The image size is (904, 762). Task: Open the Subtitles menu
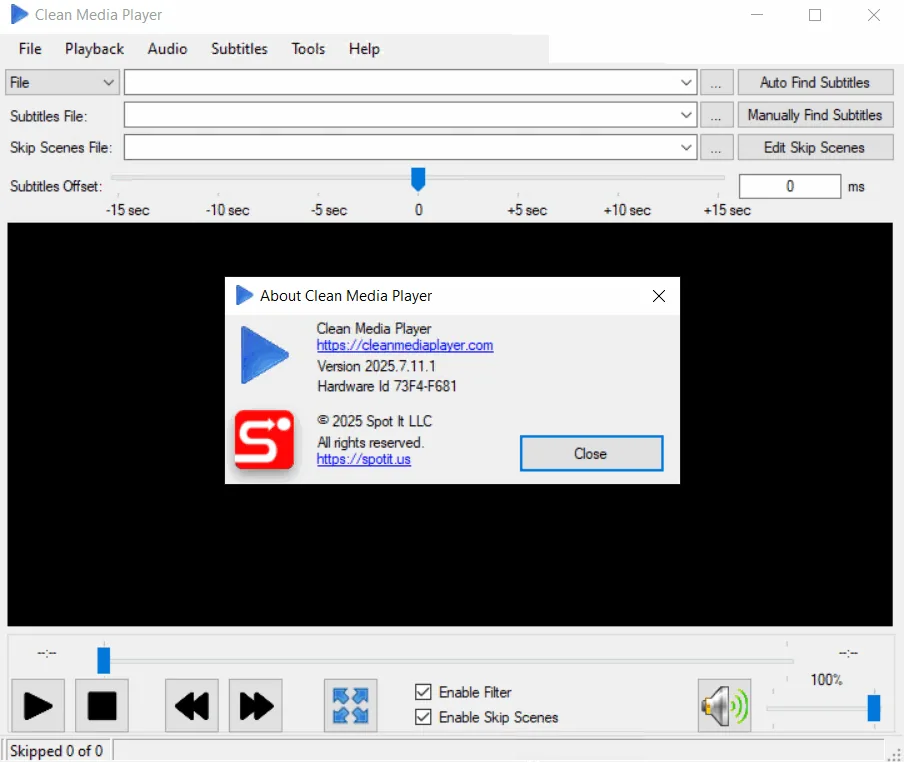pos(239,49)
